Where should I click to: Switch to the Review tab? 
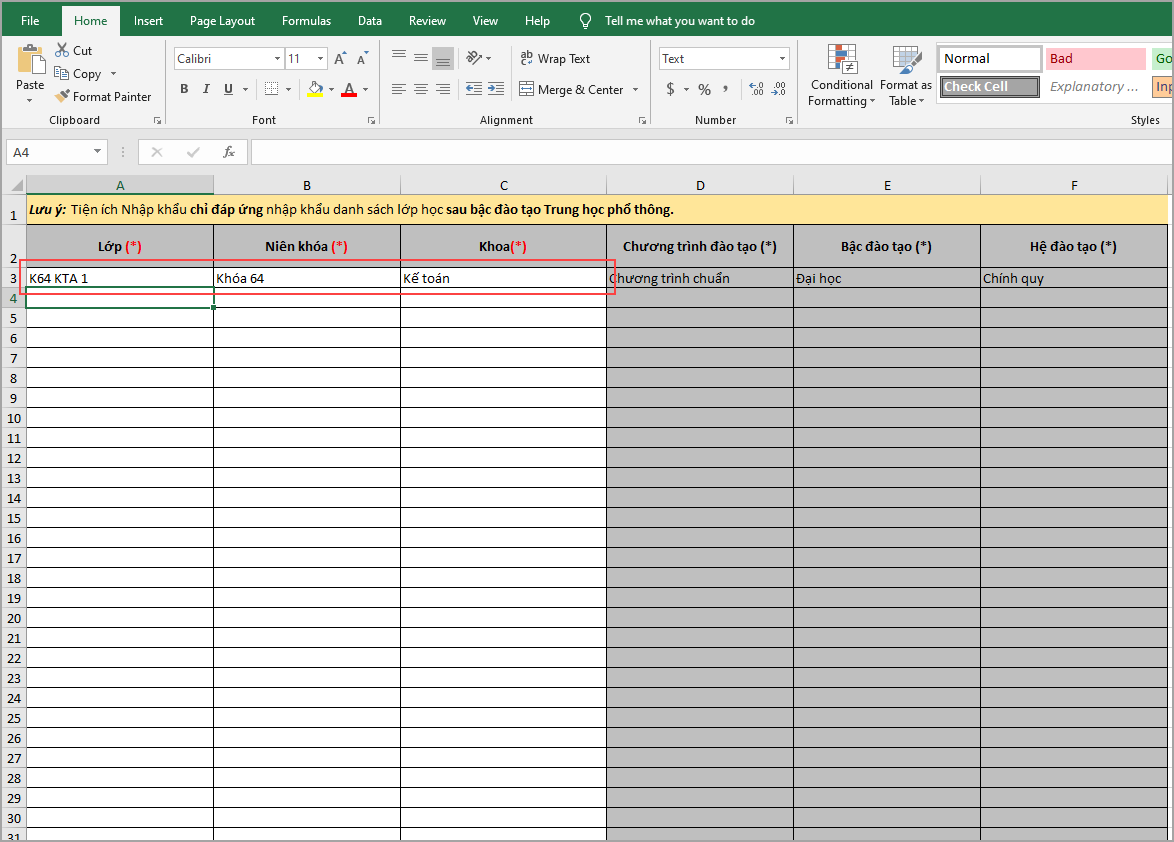427,21
